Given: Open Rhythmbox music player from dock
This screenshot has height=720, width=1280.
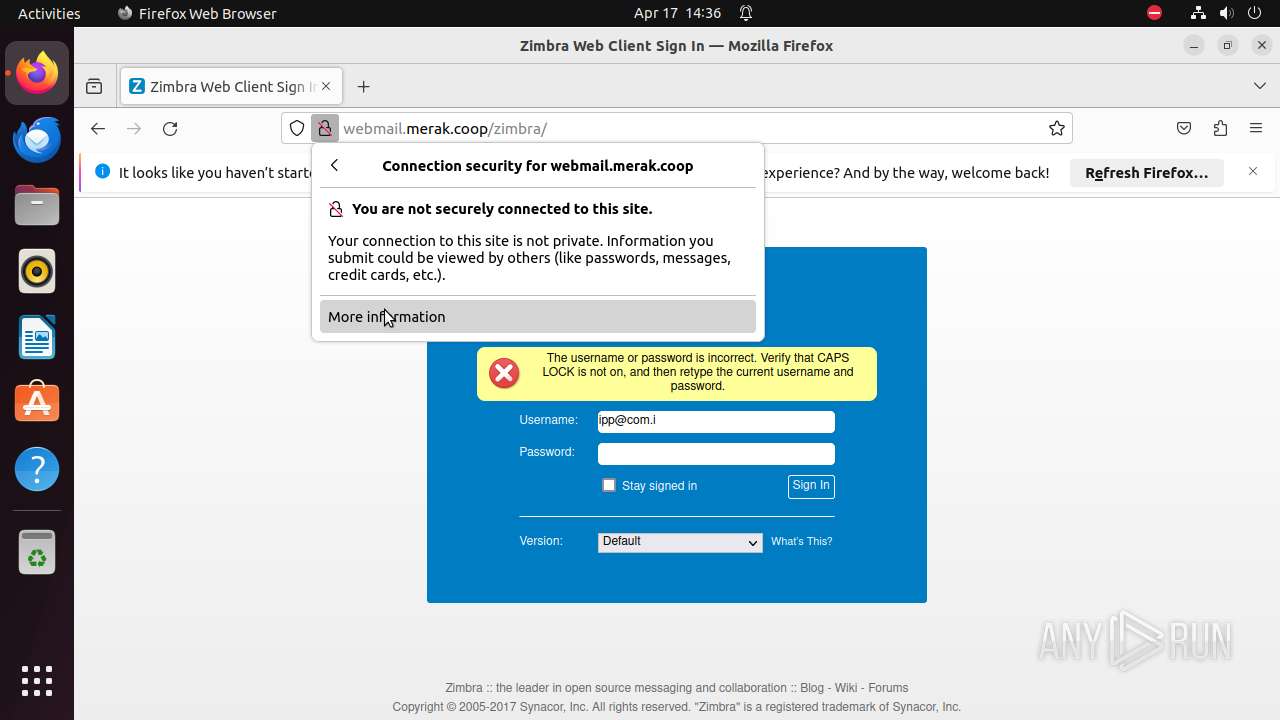Looking at the screenshot, I should coord(37,271).
